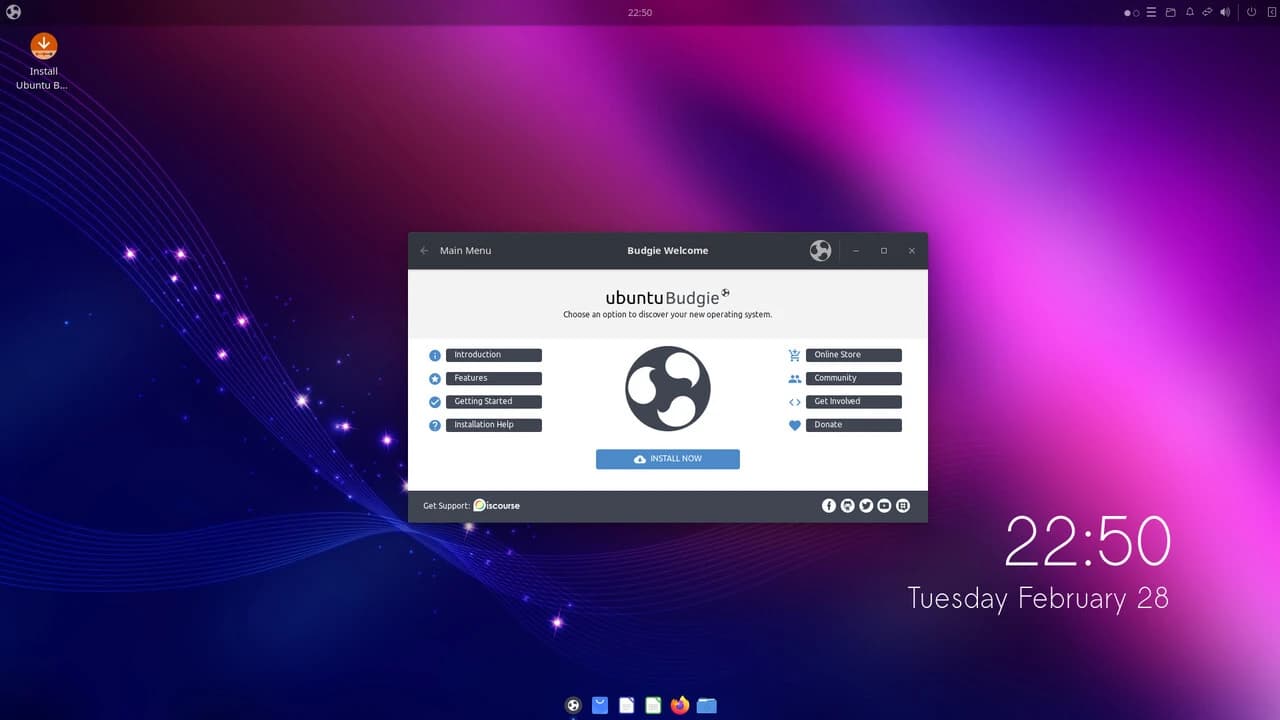
Task: Launch LibreOffice Calc from the dock
Action: coord(652,705)
